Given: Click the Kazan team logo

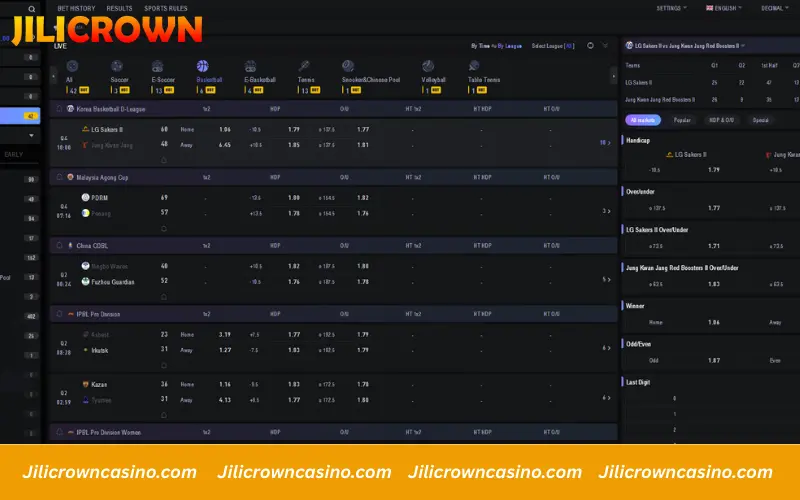Looking at the screenshot, I should (85, 384).
